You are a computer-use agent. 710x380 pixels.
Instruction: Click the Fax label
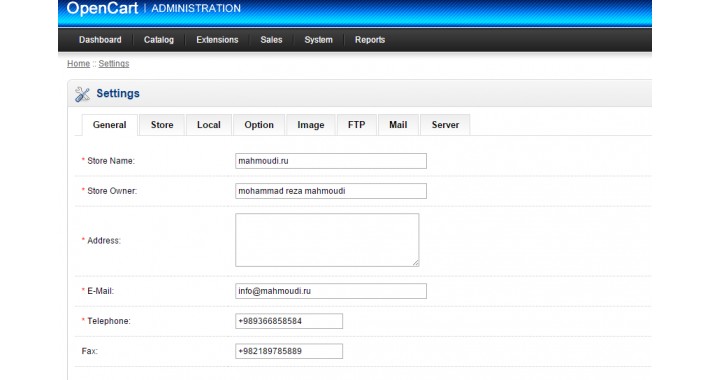90,351
